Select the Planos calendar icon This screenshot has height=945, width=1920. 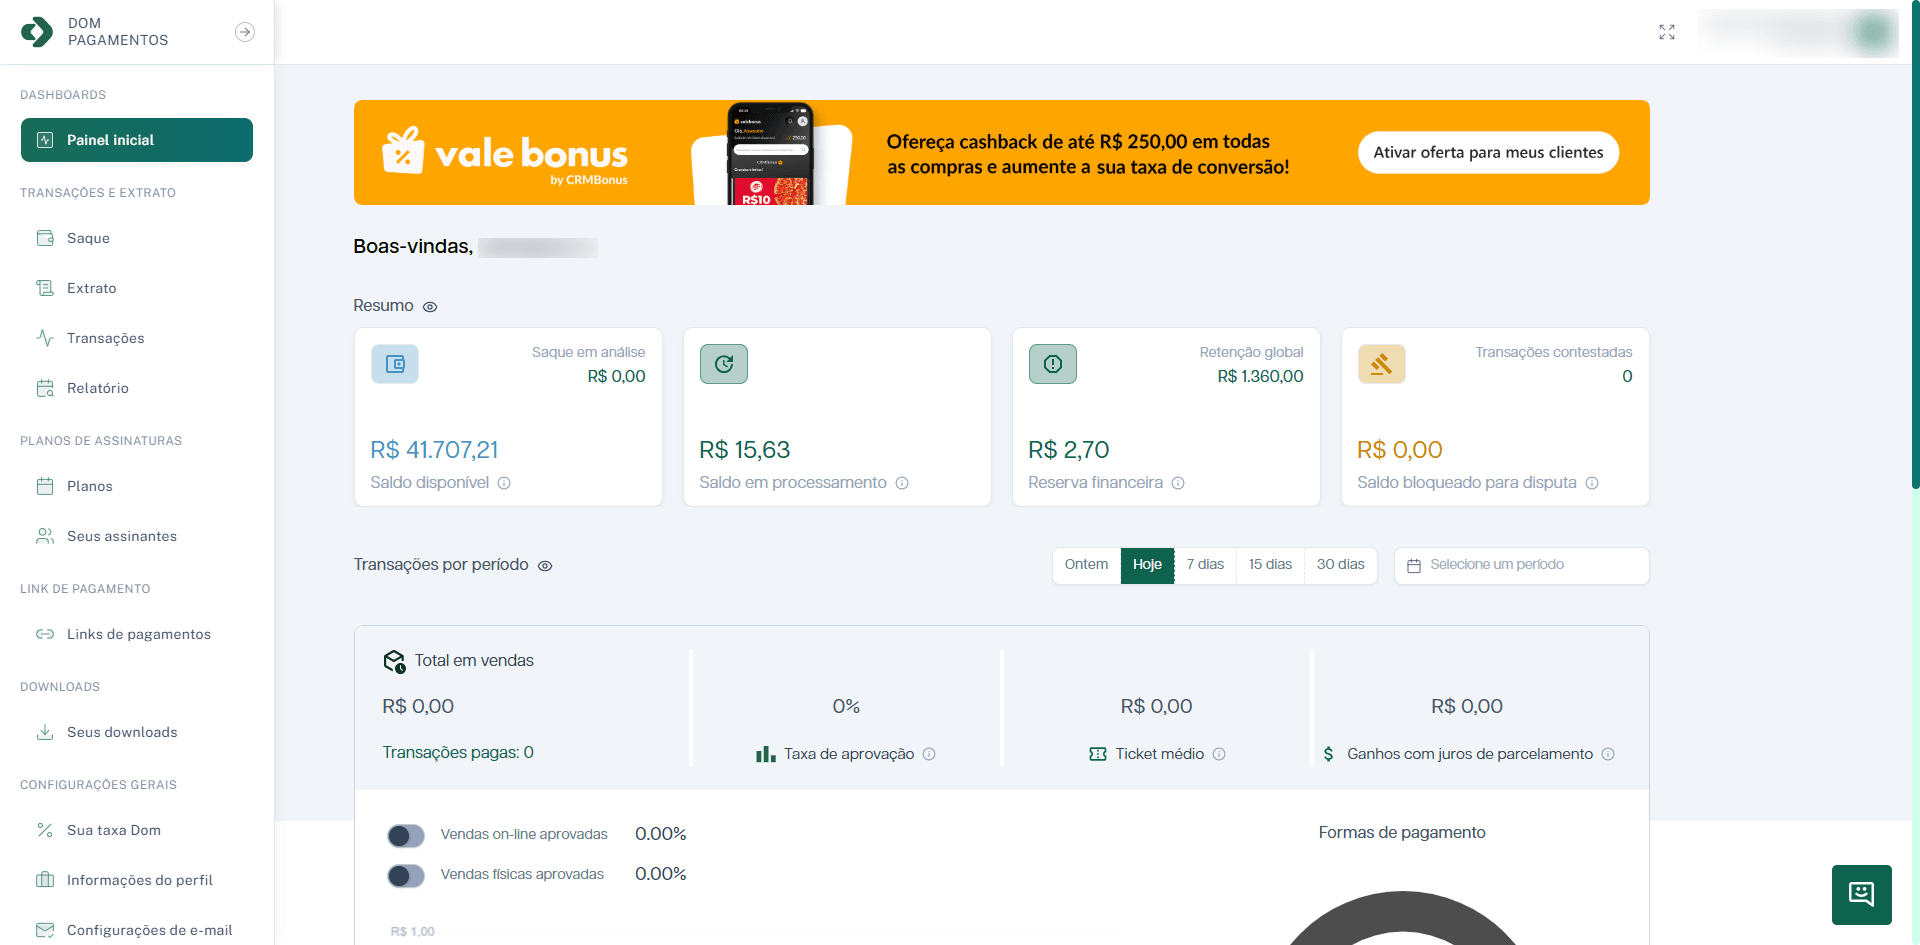[45, 486]
